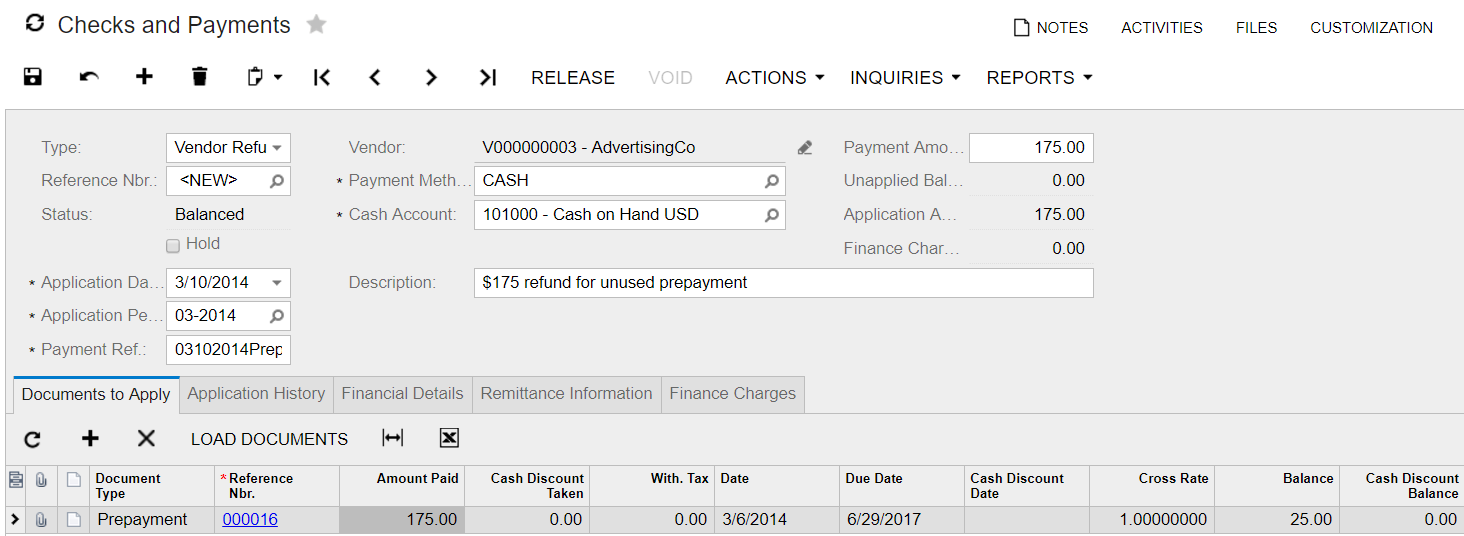This screenshot has width=1464, height=536.
Task: Open the Type dropdown
Action: [278, 148]
